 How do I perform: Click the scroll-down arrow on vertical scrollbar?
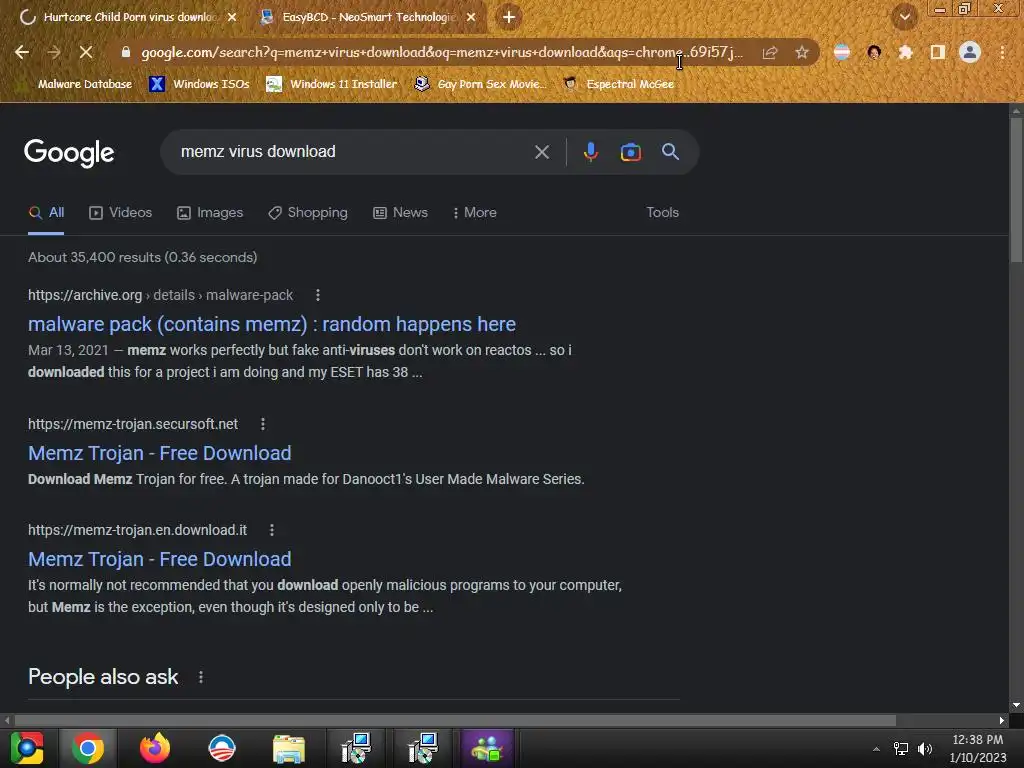pyautogui.click(x=1016, y=706)
